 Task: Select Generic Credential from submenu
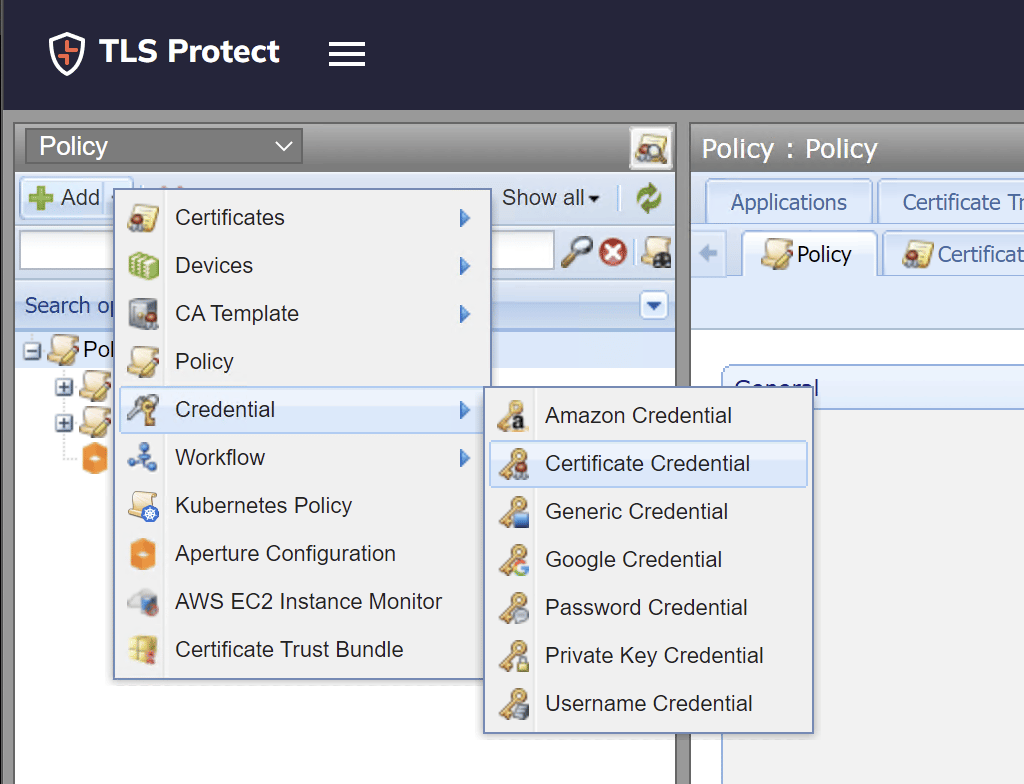coord(648,512)
